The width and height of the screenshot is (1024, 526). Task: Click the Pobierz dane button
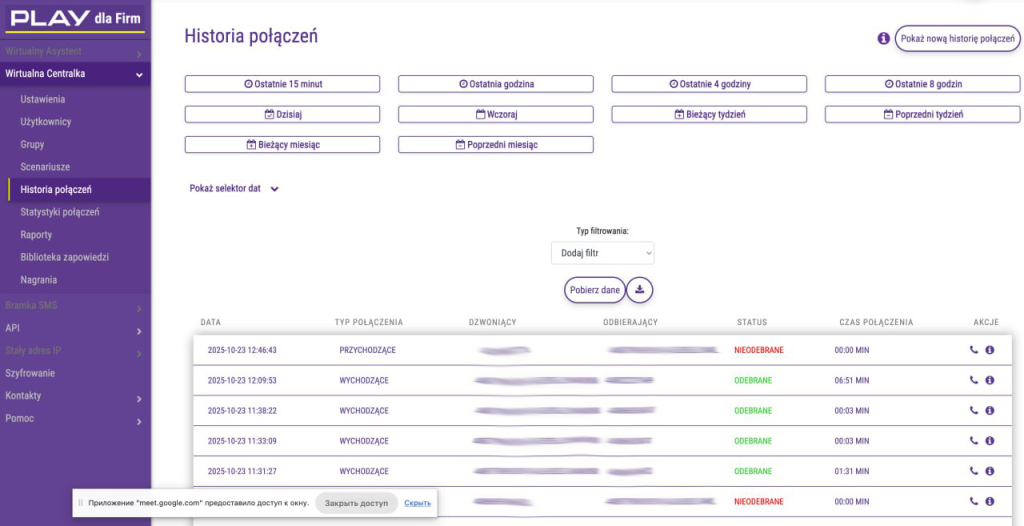[595, 290]
